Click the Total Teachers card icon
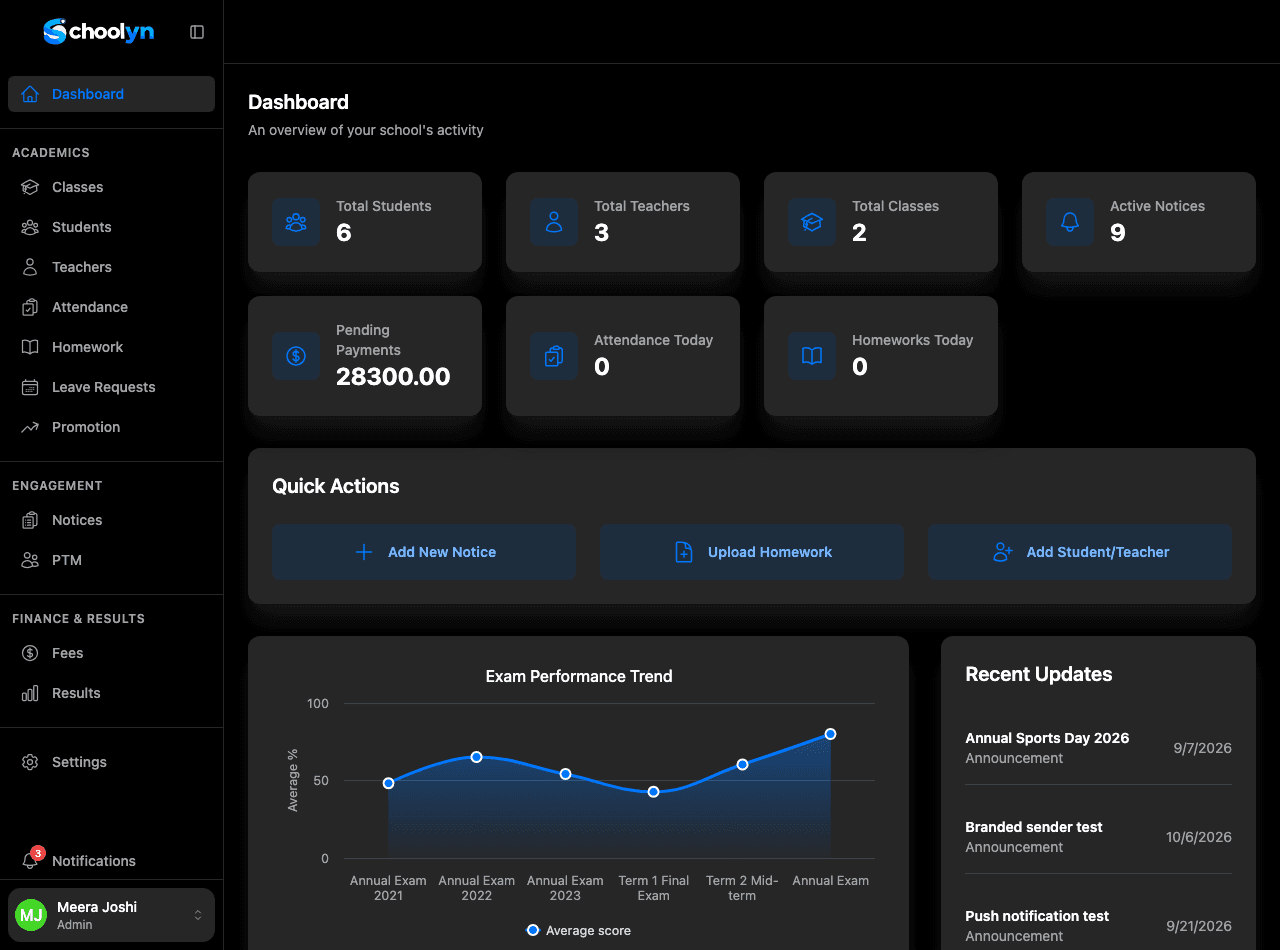Image resolution: width=1280 pixels, height=950 pixels. (x=554, y=222)
